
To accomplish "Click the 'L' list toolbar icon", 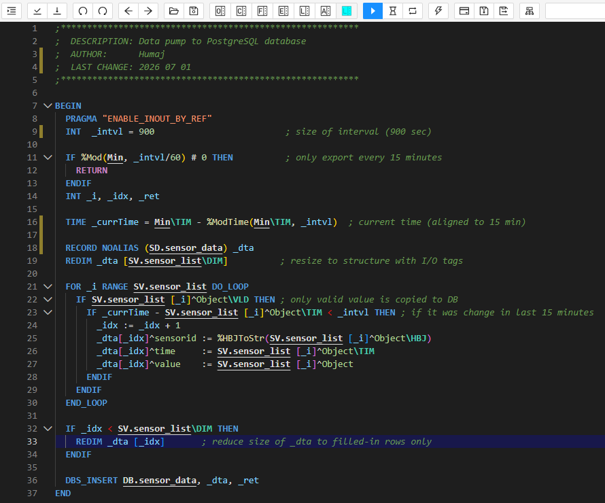I will (304, 11).
